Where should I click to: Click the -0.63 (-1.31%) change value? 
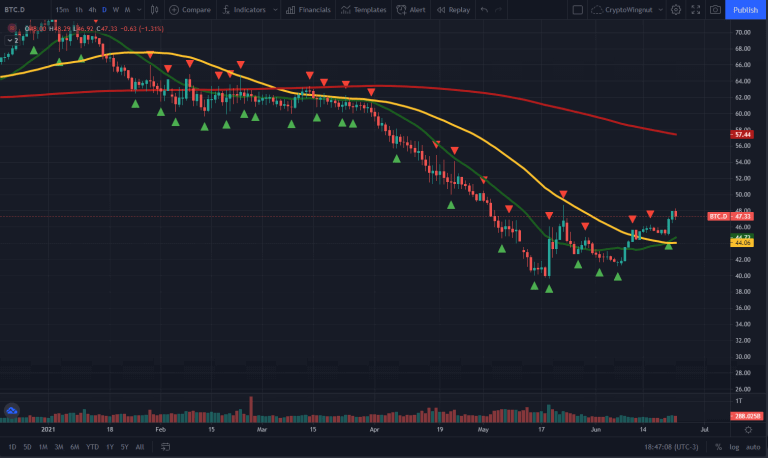[143, 28]
